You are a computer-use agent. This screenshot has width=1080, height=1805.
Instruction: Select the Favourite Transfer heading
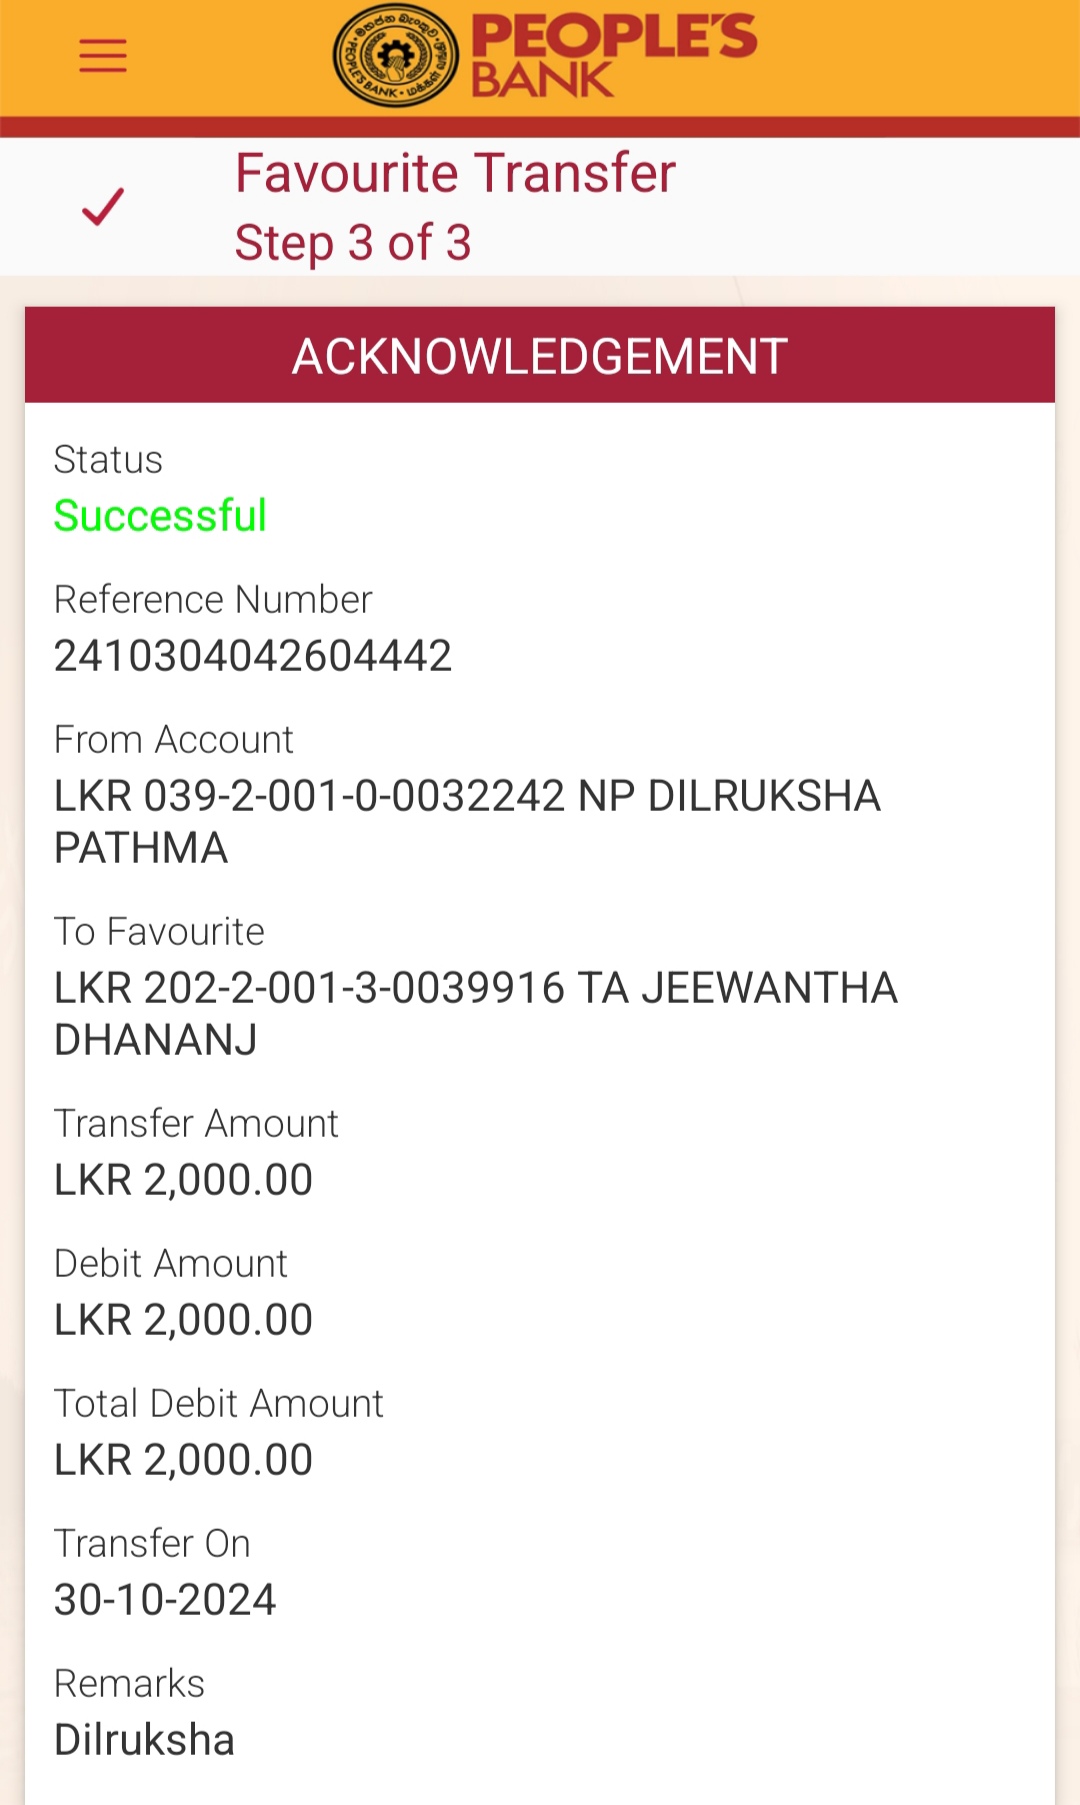point(455,173)
